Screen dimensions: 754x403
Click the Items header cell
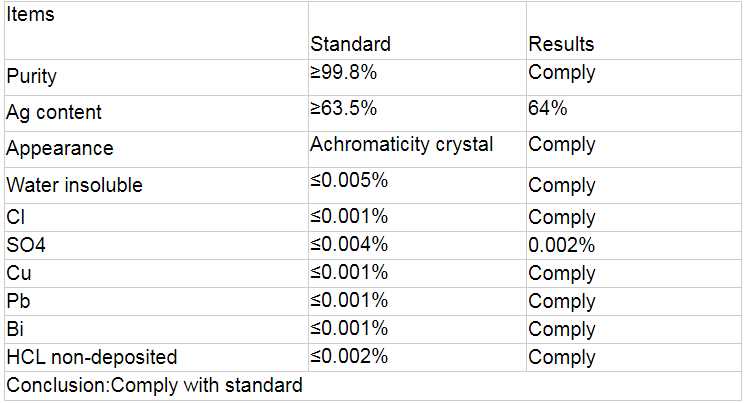pyautogui.click(x=31, y=15)
